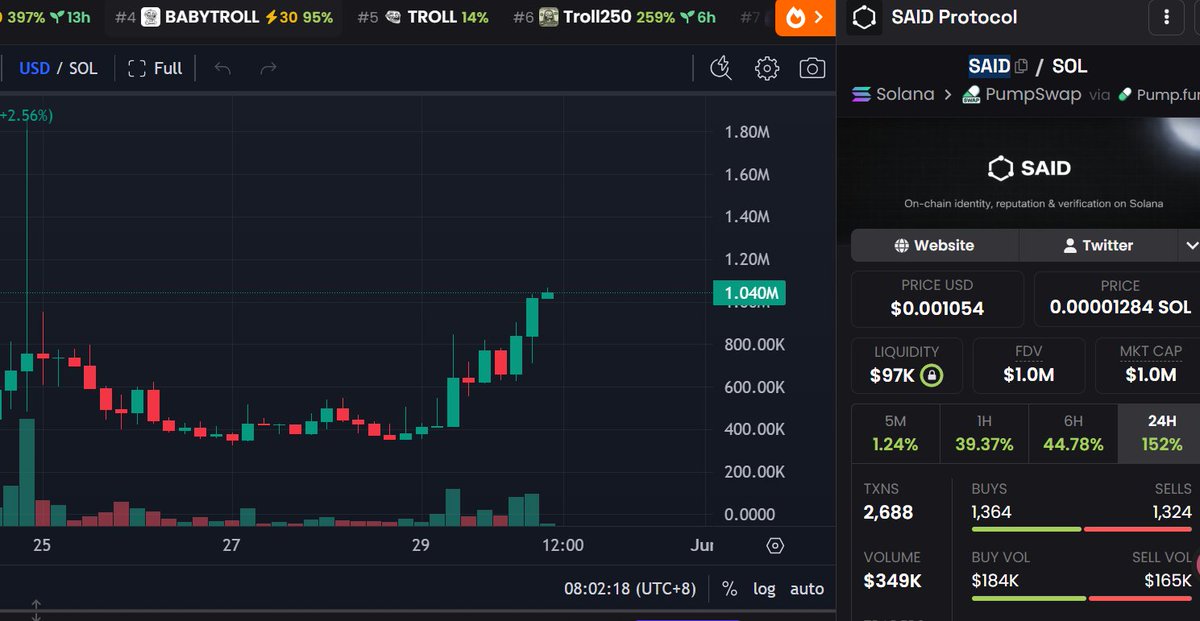This screenshot has width=1200, height=621.
Task: Open trending #6 Troll250 entry
Action: (615, 17)
